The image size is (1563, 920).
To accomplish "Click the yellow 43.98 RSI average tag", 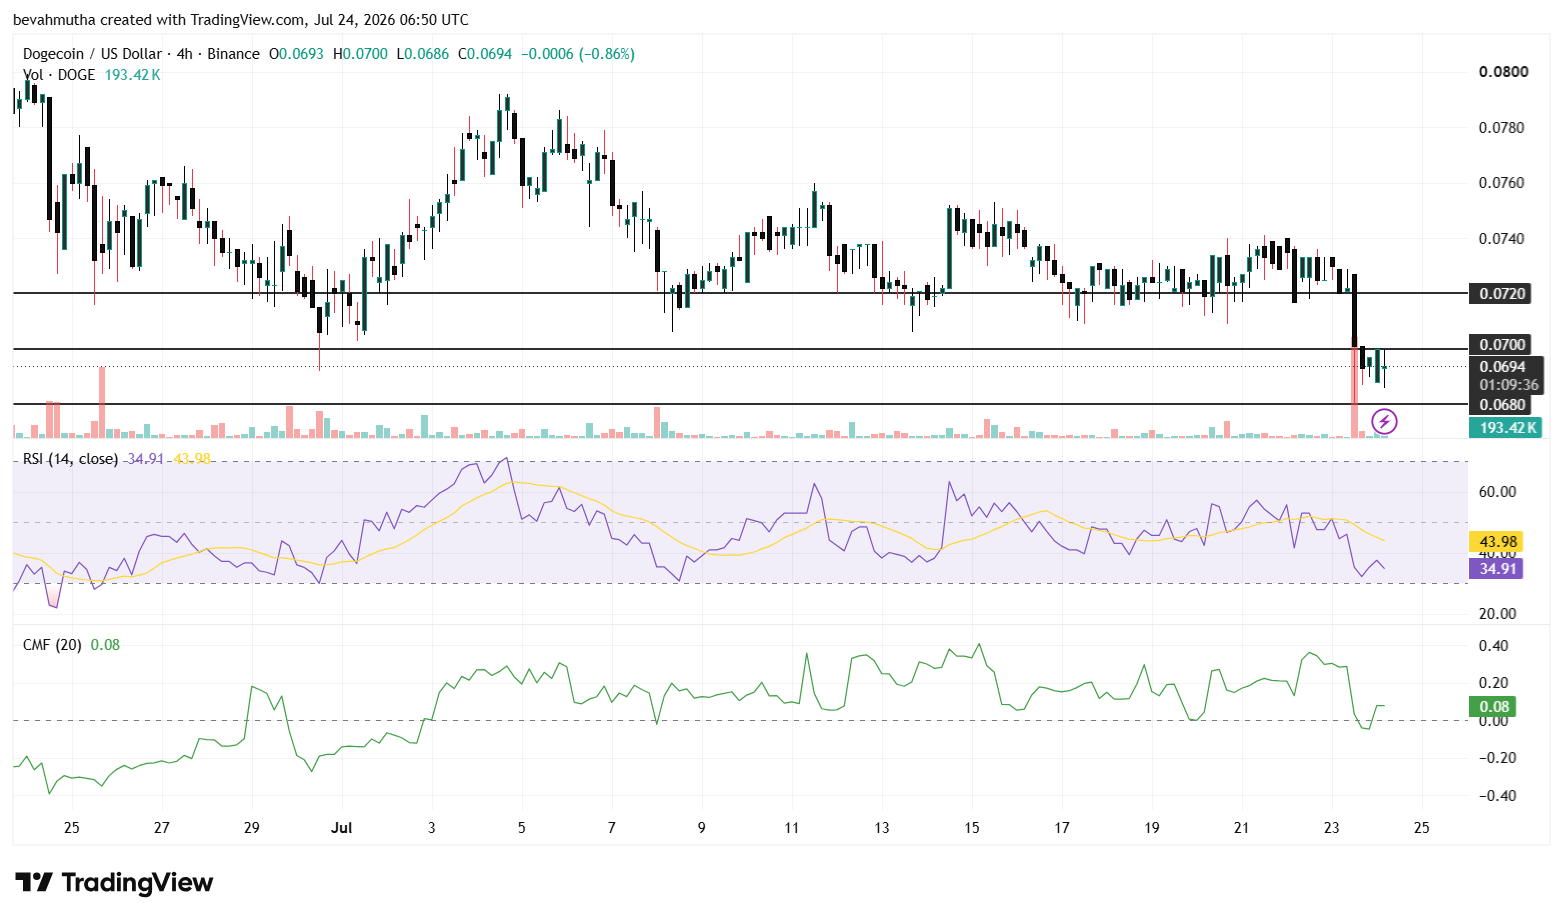I will coord(1496,542).
